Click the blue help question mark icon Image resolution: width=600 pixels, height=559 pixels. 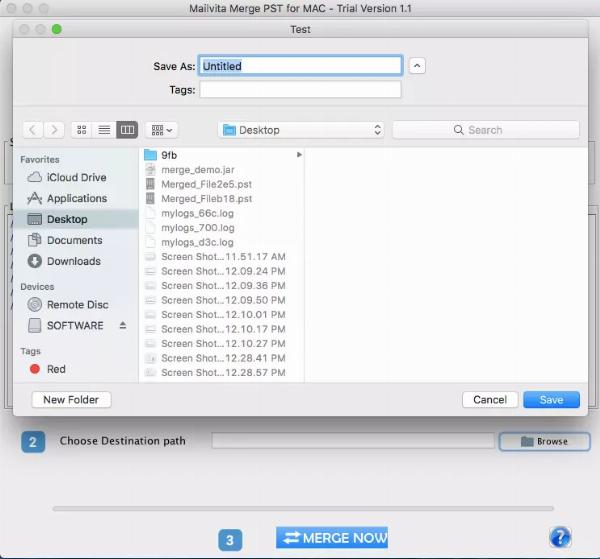[x=560, y=537]
